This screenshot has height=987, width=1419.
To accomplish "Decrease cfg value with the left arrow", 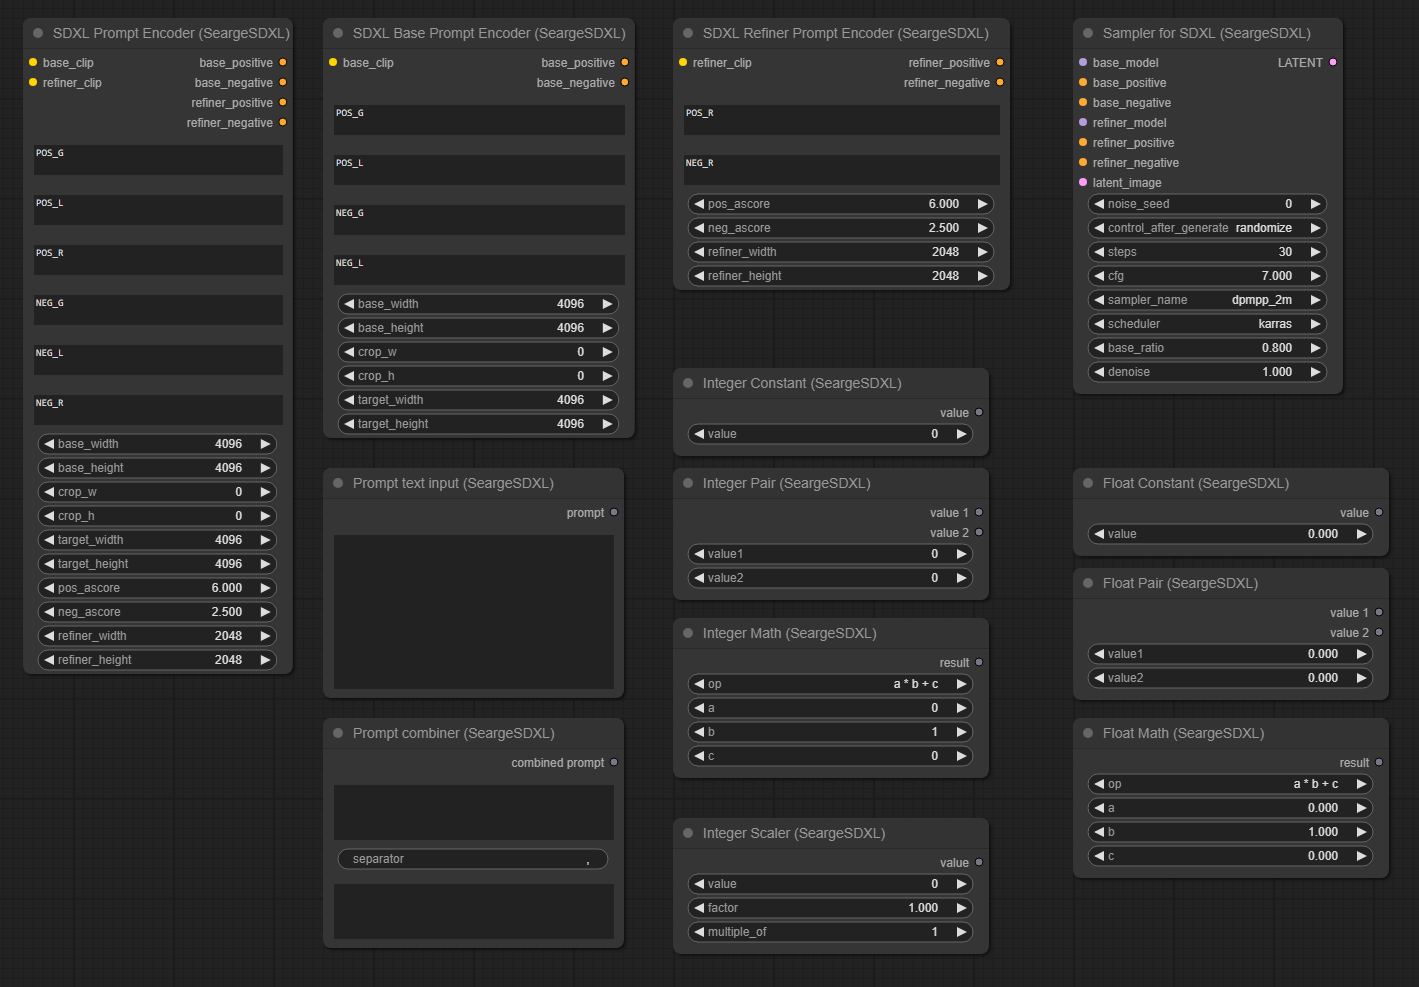I will click(x=1099, y=276).
